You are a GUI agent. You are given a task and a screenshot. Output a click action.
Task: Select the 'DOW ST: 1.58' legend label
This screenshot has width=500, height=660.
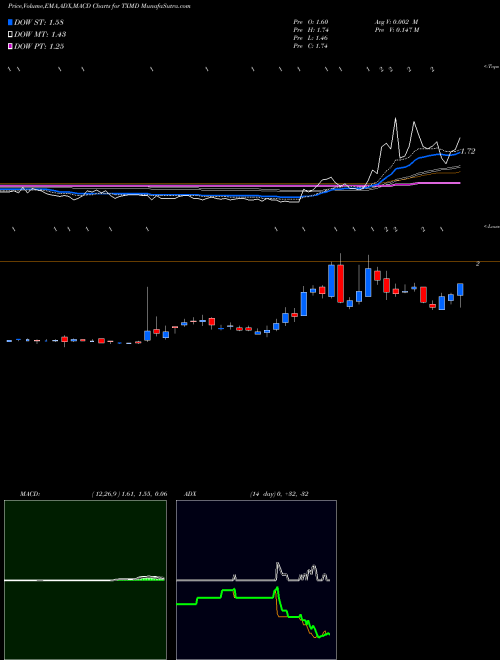(39, 22)
